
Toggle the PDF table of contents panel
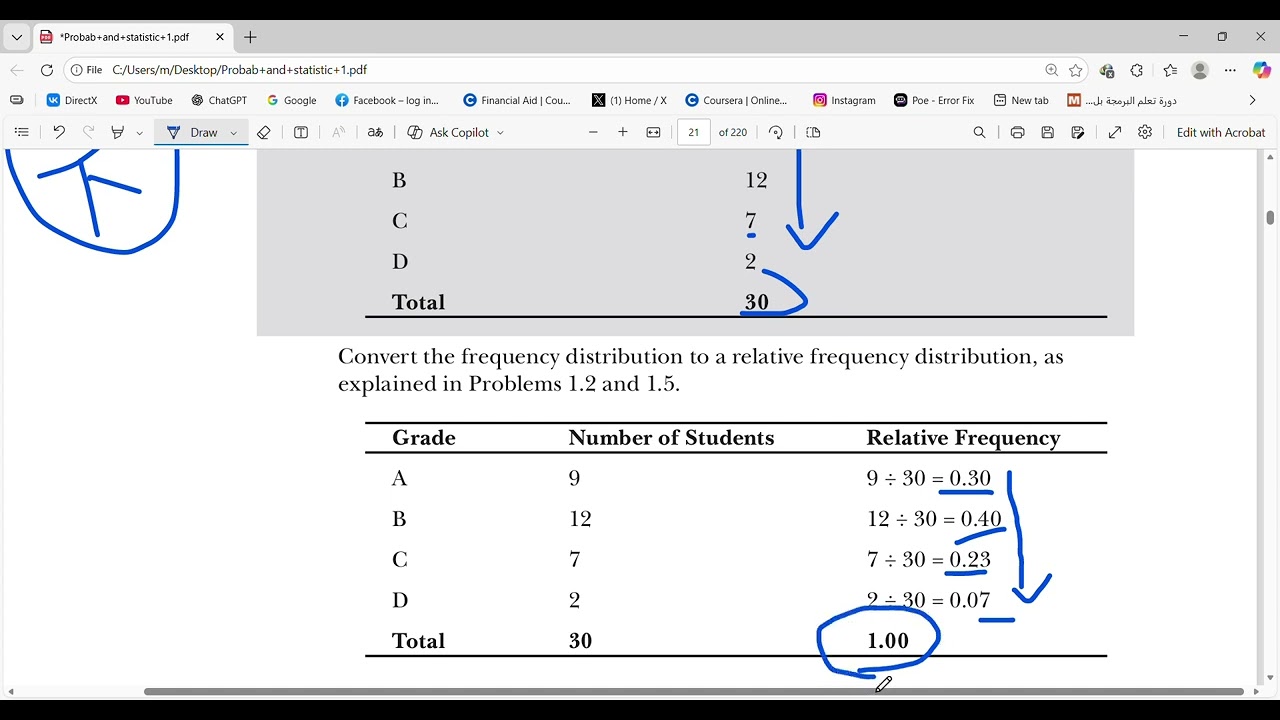click(x=21, y=132)
